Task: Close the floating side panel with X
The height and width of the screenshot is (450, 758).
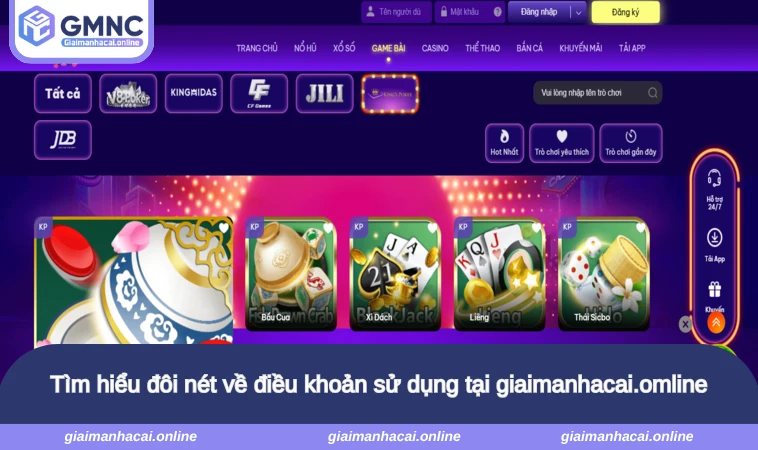Action: pos(685,324)
